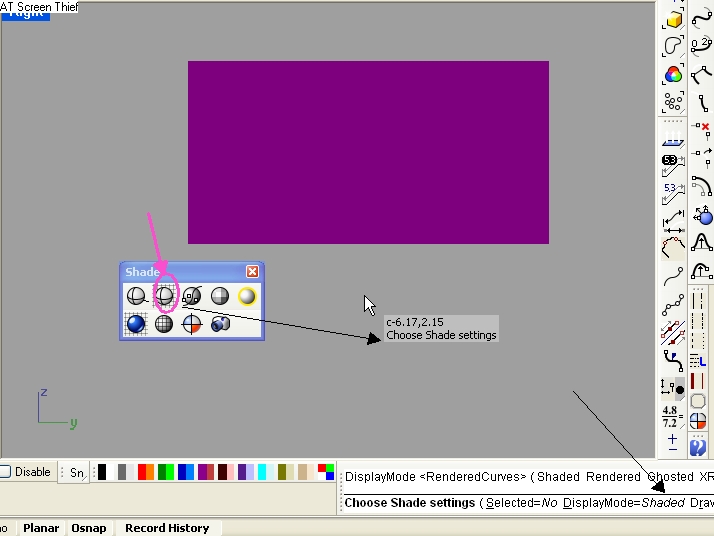Click the two red vertical bars icon

698,381
